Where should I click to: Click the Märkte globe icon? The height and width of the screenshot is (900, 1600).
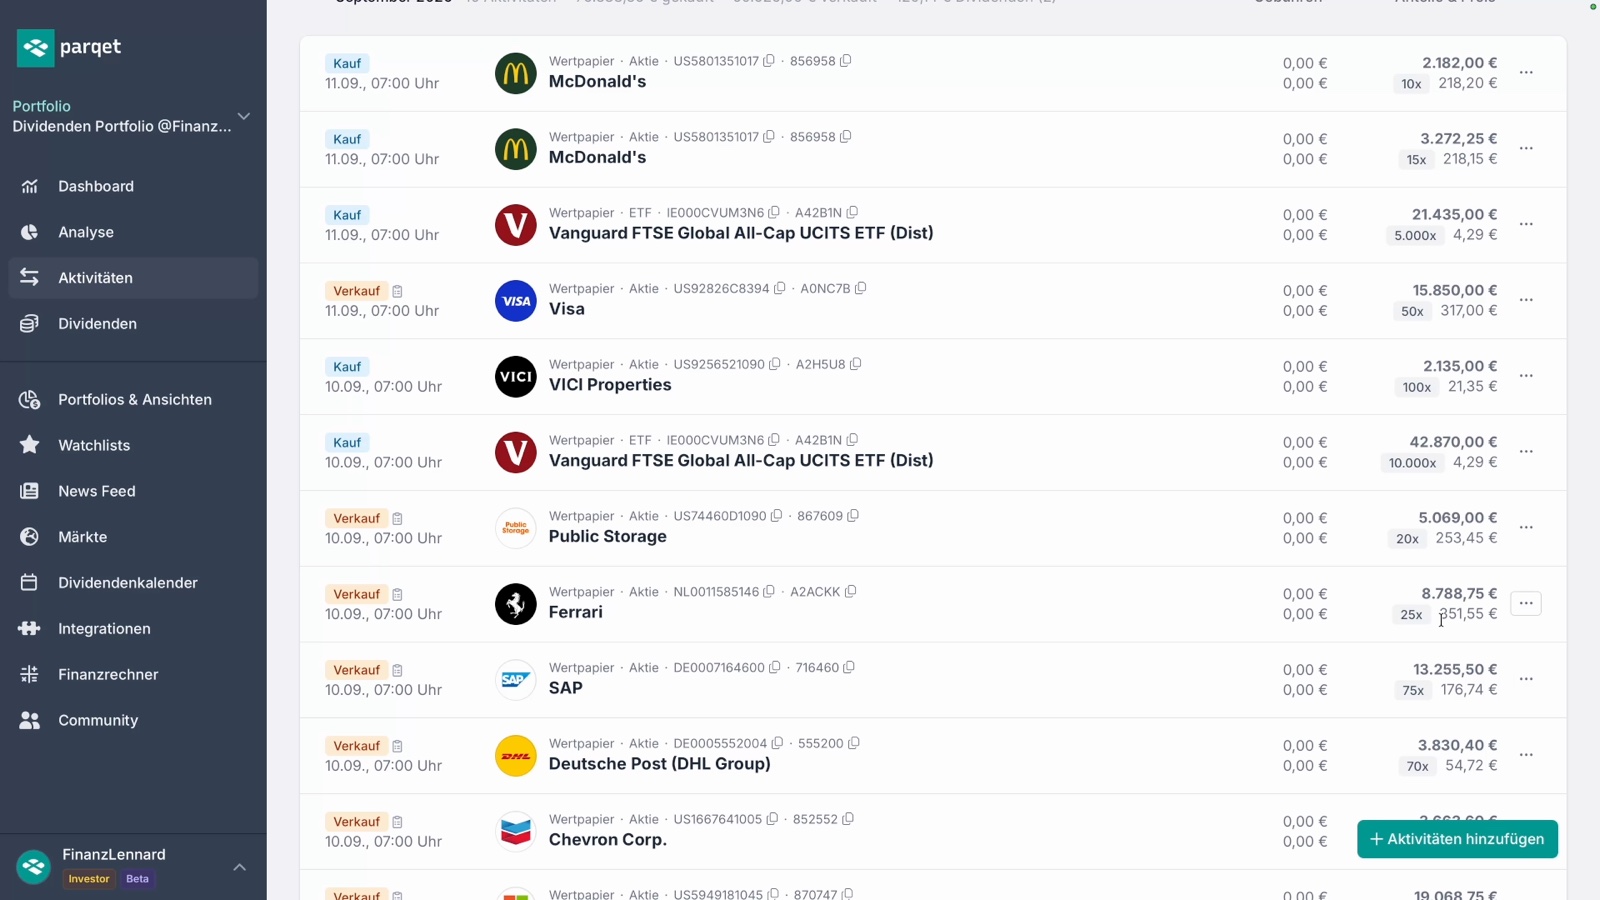(29, 537)
